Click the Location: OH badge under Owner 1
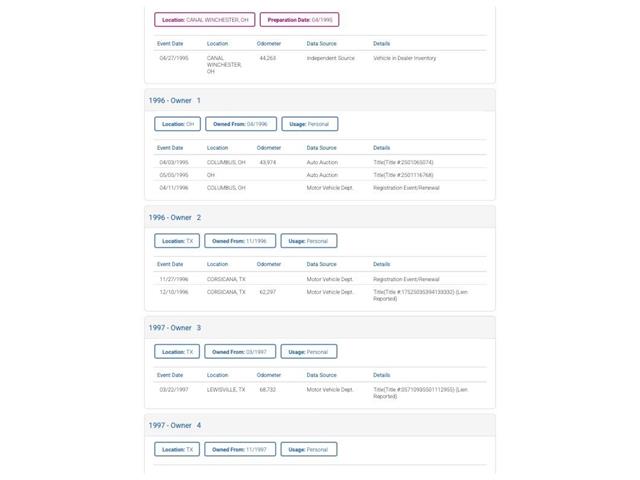Image resolution: width=640 pixels, height=480 pixels. tap(178, 124)
